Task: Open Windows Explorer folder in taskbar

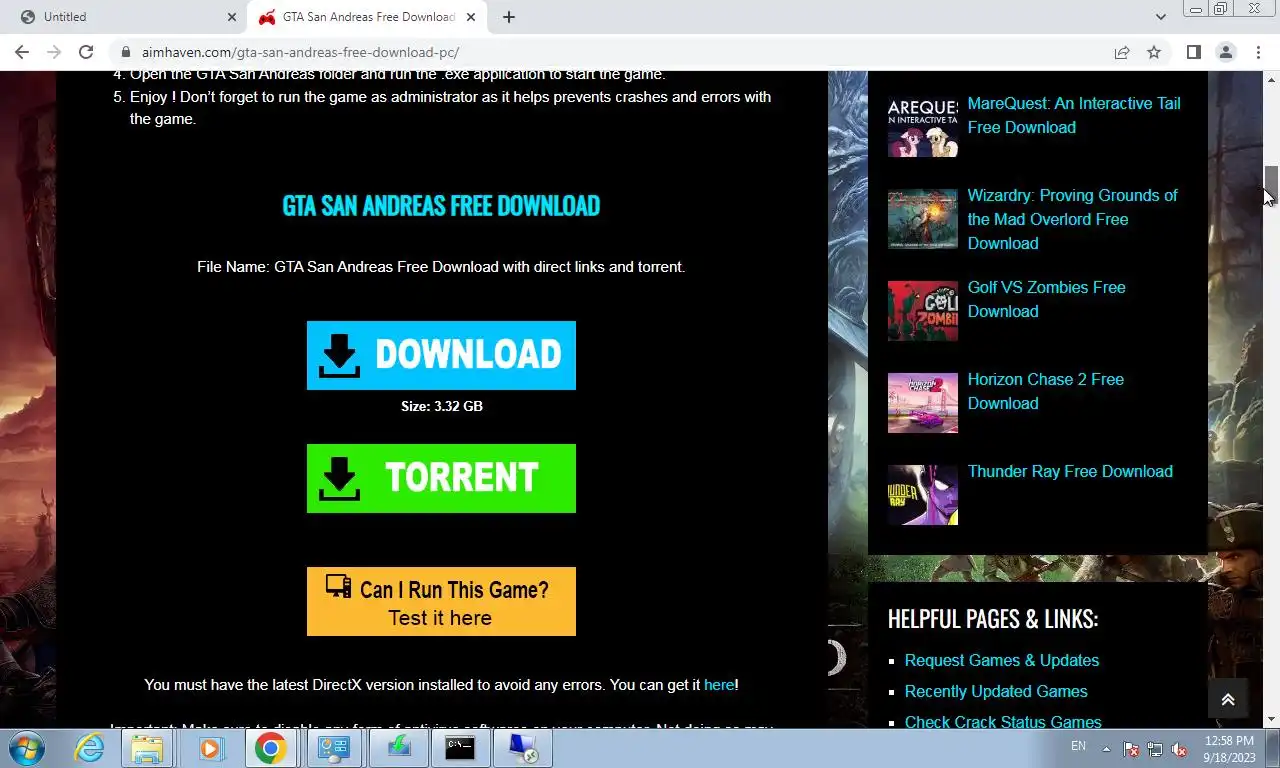Action: click(x=148, y=748)
